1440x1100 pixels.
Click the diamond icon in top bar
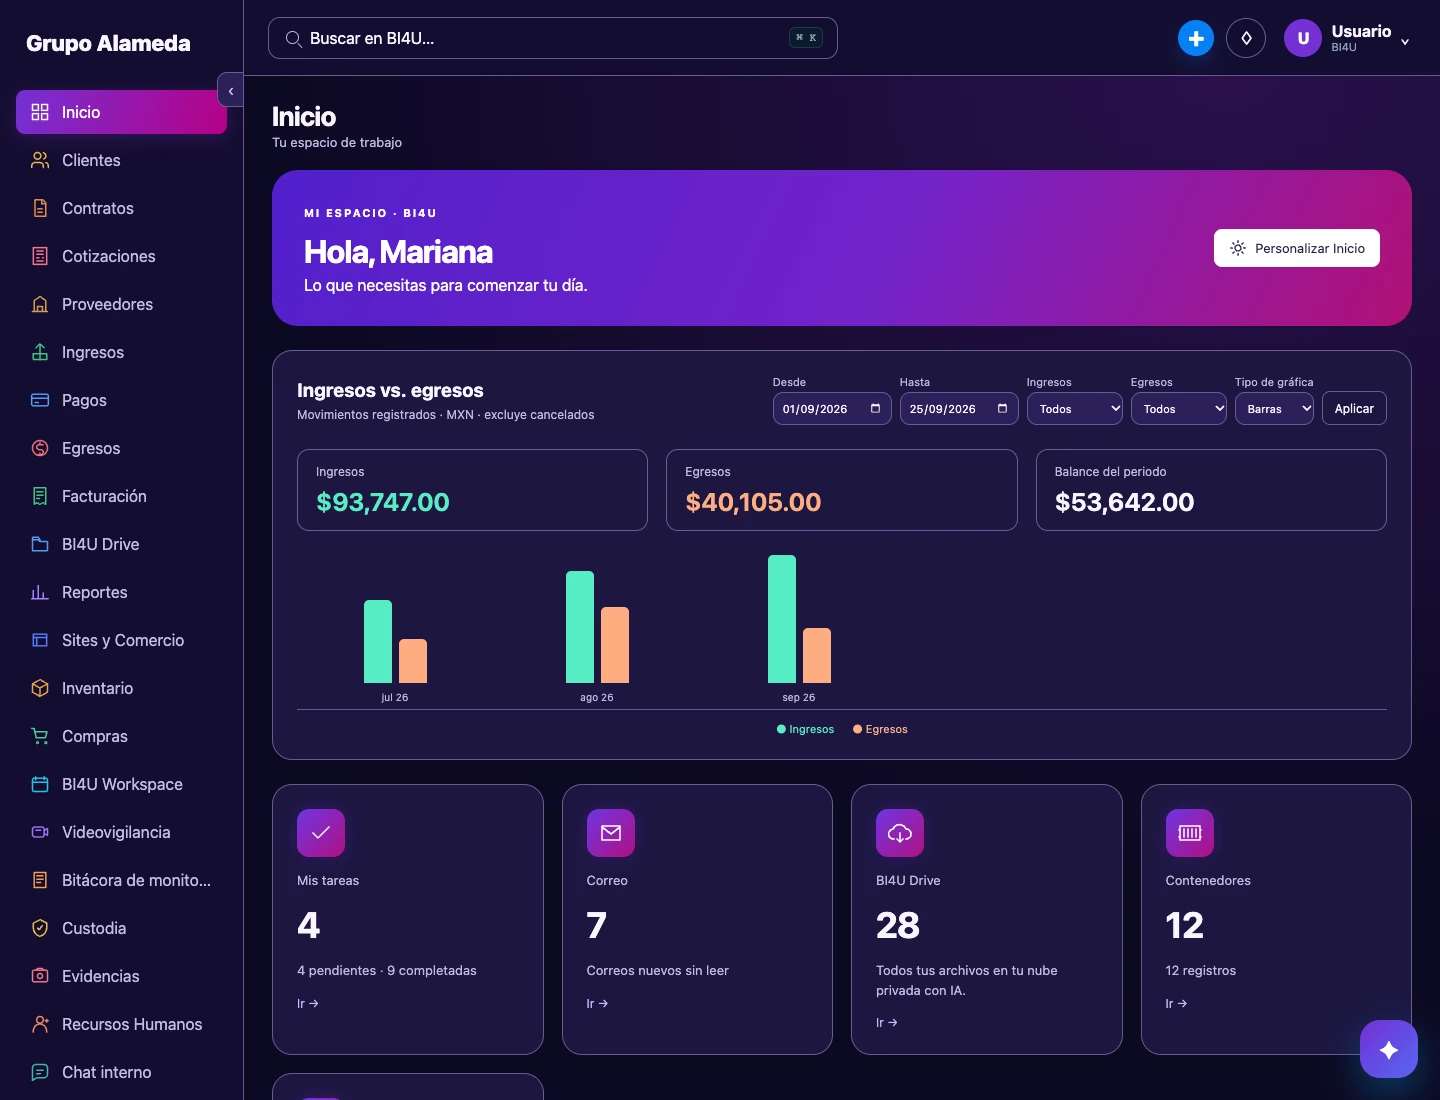(1246, 38)
